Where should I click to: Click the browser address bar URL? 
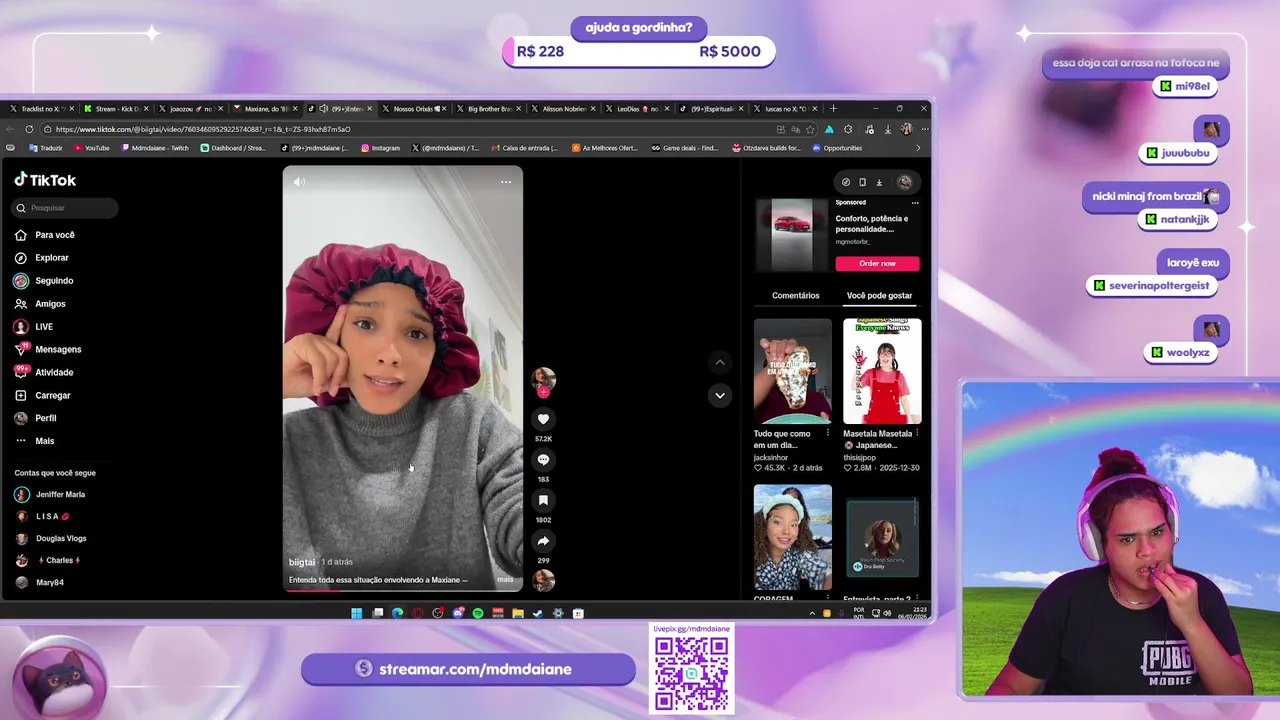tap(203, 129)
